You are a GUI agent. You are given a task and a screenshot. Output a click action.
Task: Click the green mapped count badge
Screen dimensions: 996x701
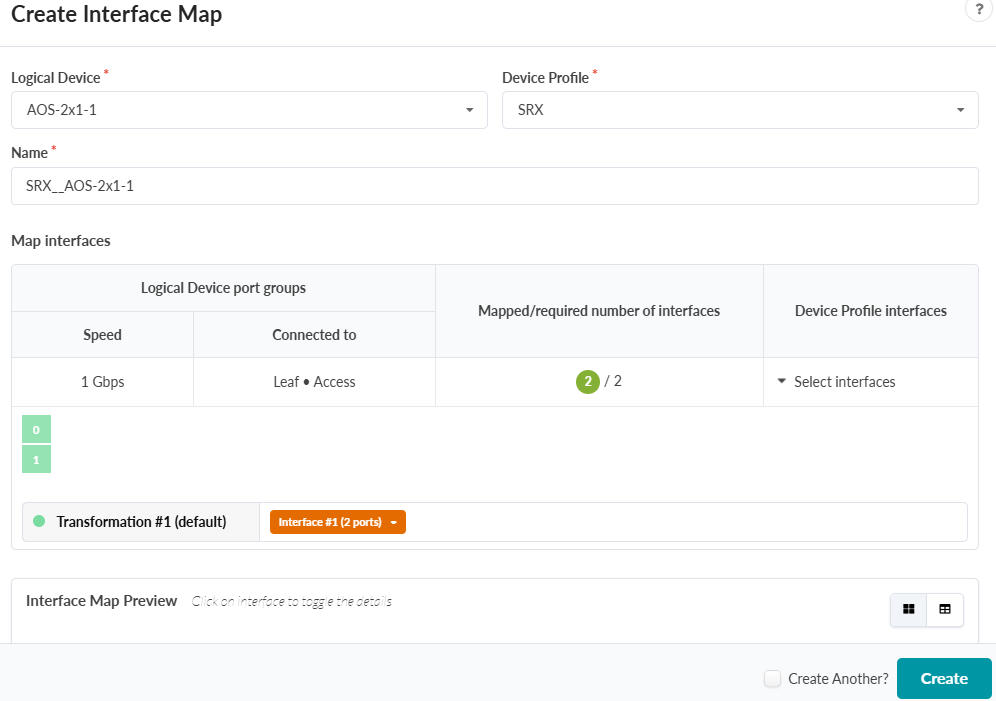pyautogui.click(x=587, y=382)
